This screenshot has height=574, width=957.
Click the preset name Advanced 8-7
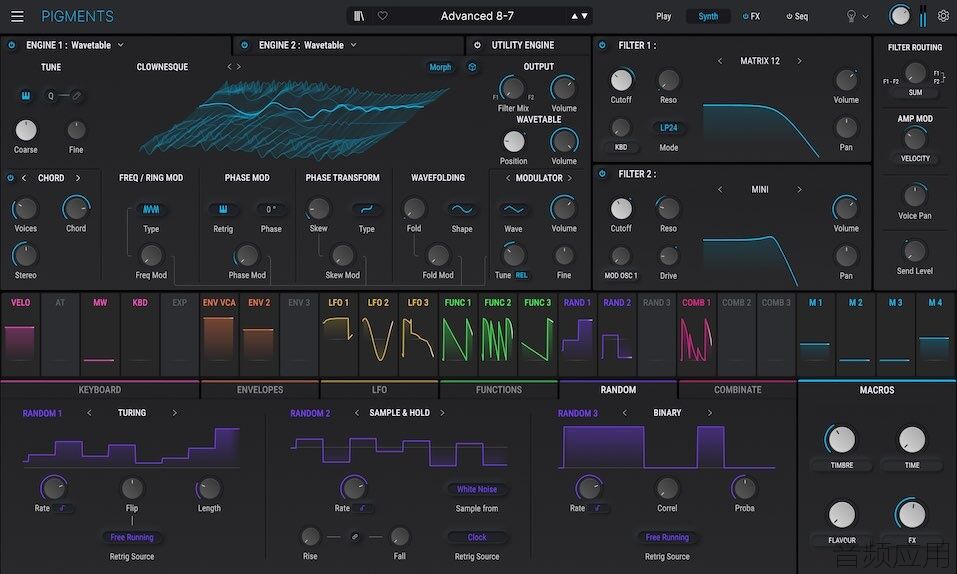point(477,16)
